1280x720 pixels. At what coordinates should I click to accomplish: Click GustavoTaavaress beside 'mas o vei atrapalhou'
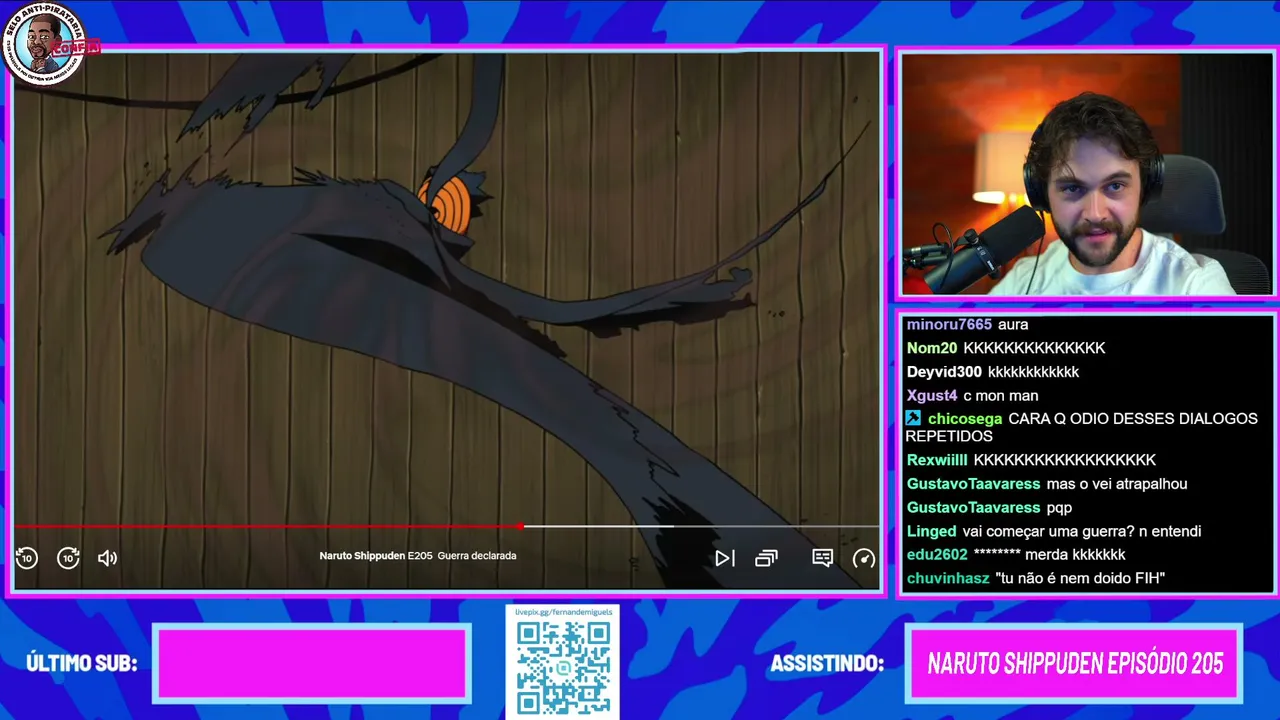(x=973, y=484)
